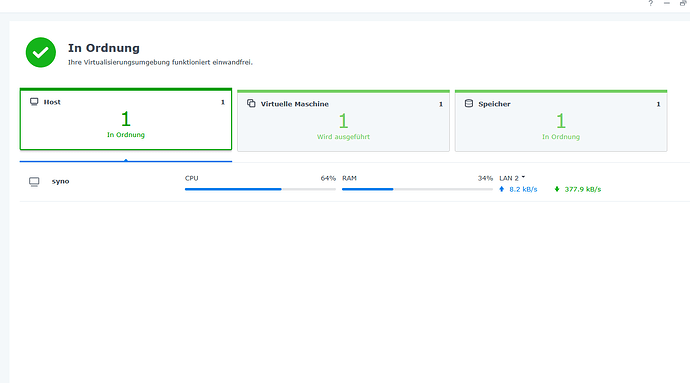The width and height of the screenshot is (690, 383).
Task: Select the syno host row name
Action: 60,181
